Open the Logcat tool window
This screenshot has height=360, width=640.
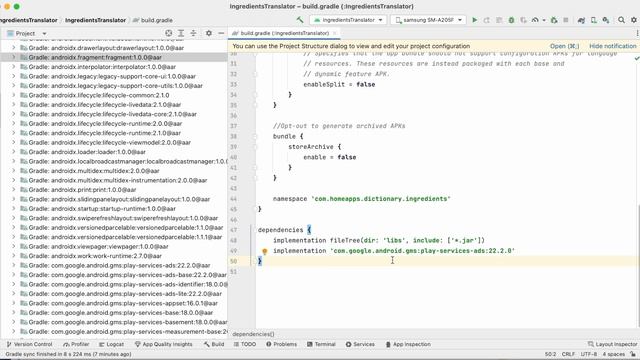click(111, 344)
